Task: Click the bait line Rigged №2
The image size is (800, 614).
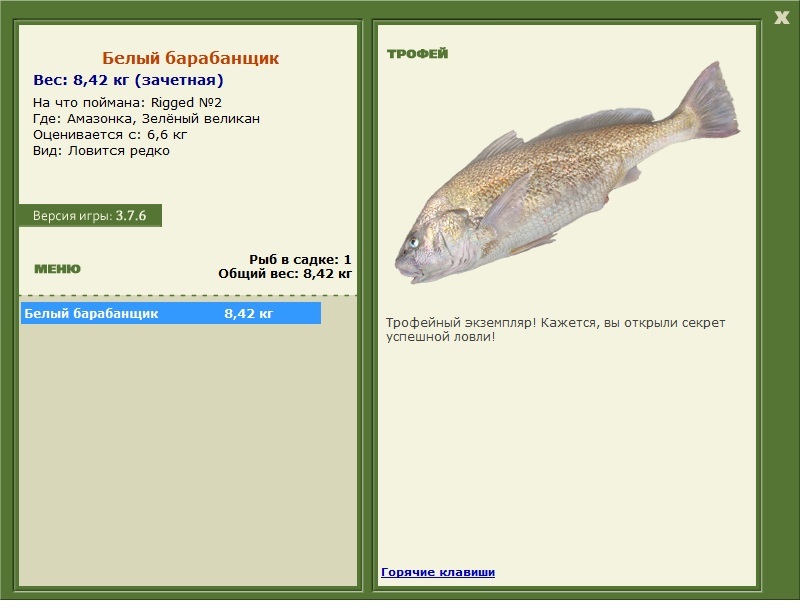Action: pos(127,103)
